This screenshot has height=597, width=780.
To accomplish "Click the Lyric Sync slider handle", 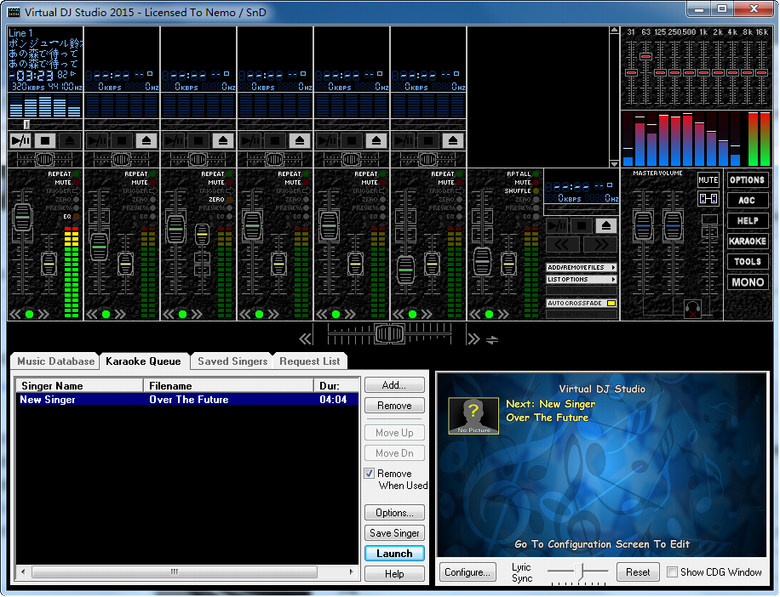I will click(579, 572).
